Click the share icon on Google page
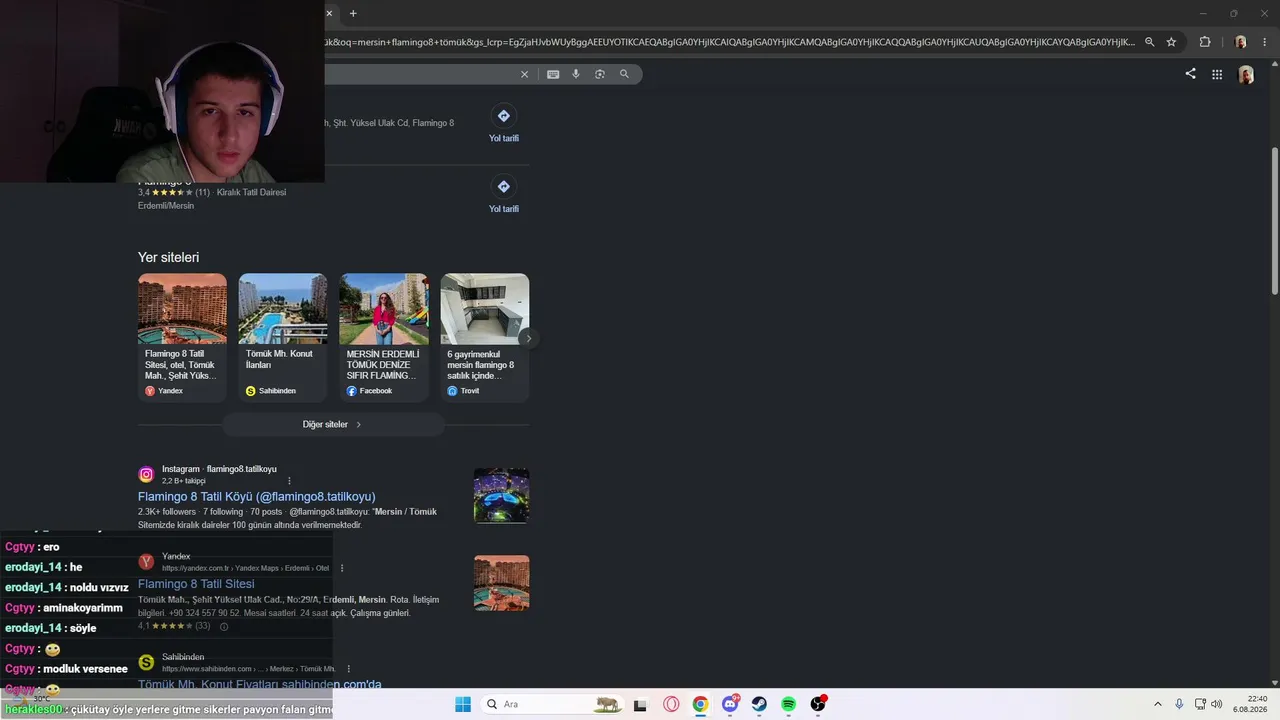The image size is (1280, 720). click(x=1190, y=73)
